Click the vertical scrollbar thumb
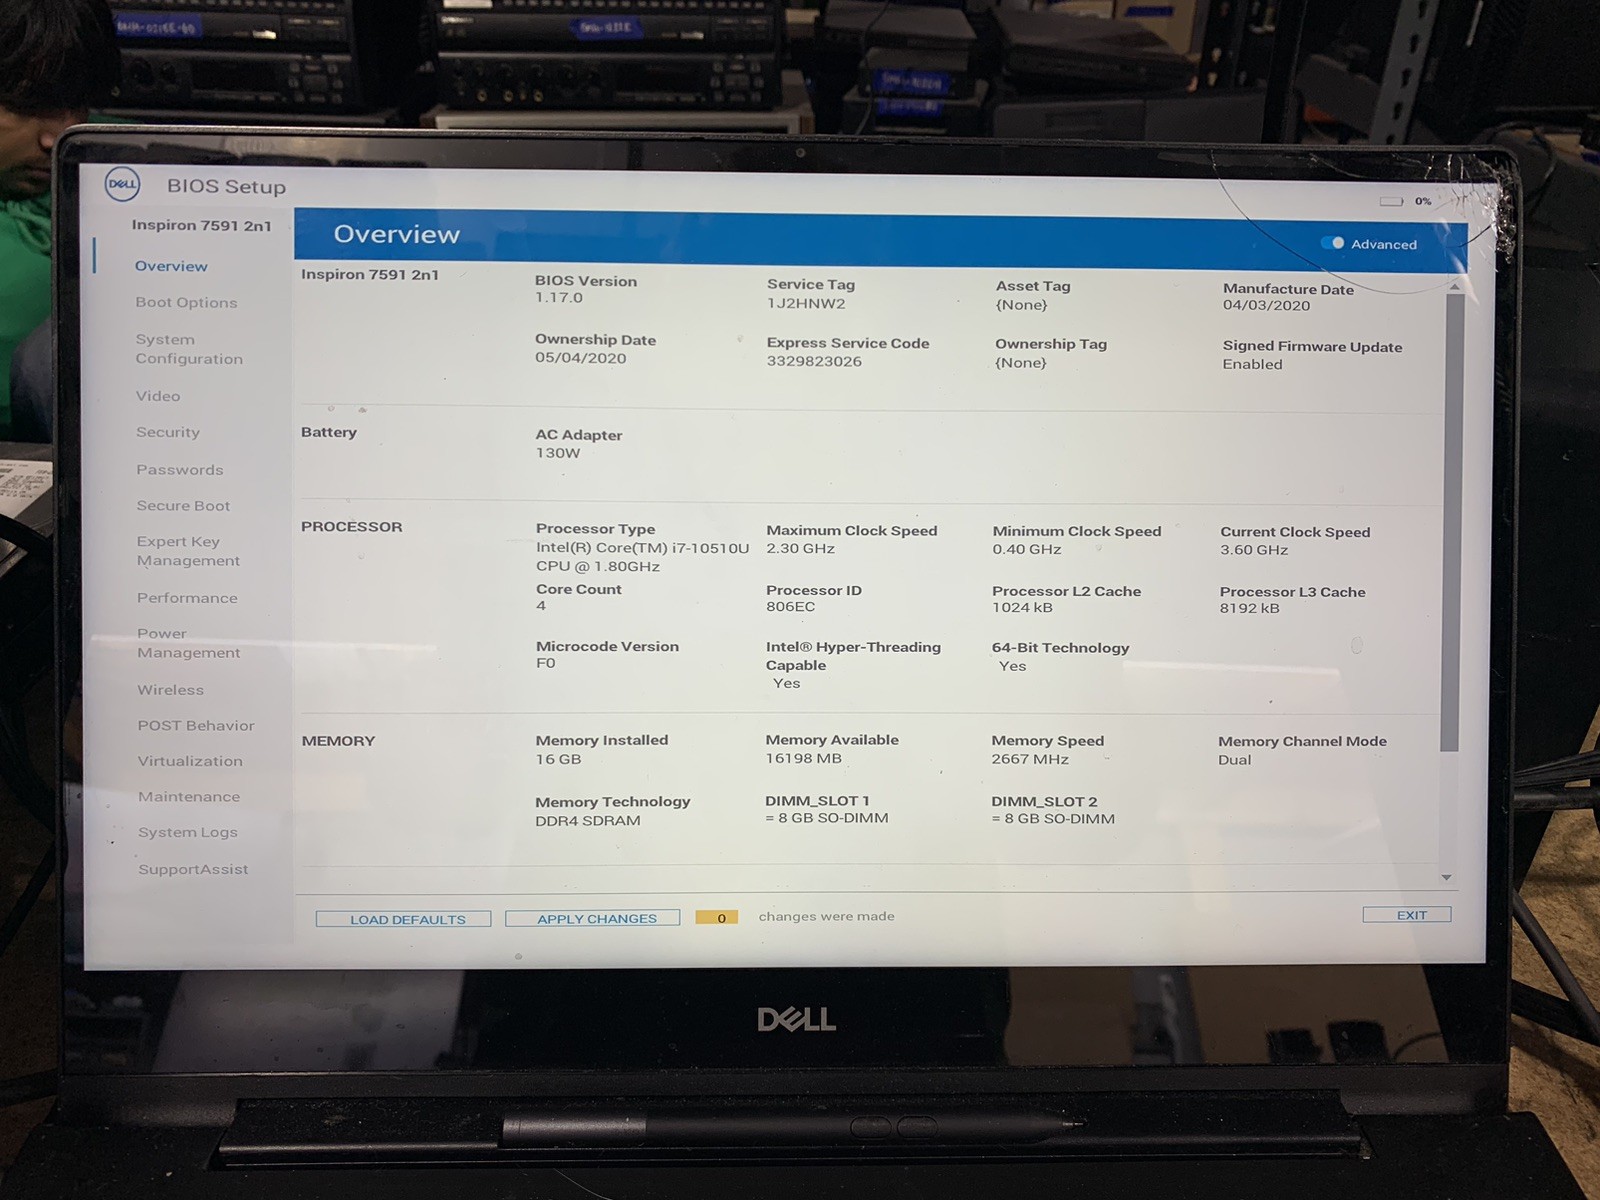The width and height of the screenshot is (1600, 1200). (x=1451, y=522)
